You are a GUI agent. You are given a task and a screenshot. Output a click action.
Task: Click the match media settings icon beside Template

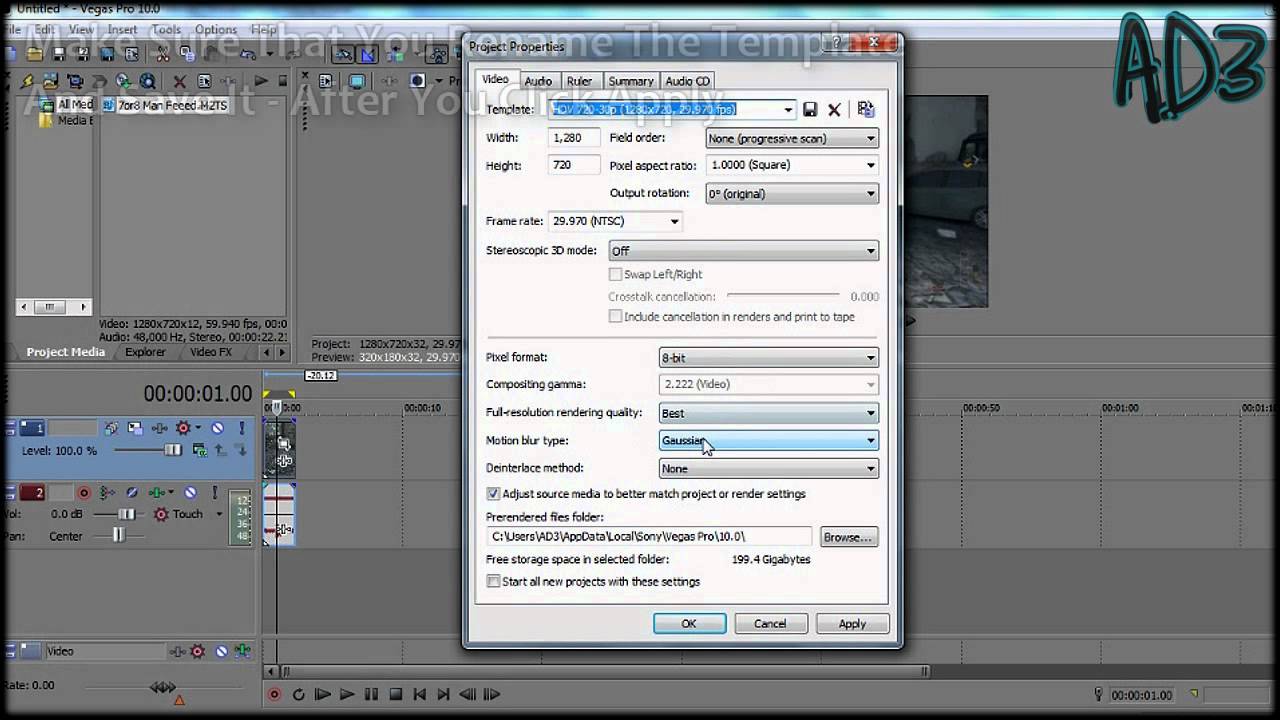pyautogui.click(x=866, y=110)
